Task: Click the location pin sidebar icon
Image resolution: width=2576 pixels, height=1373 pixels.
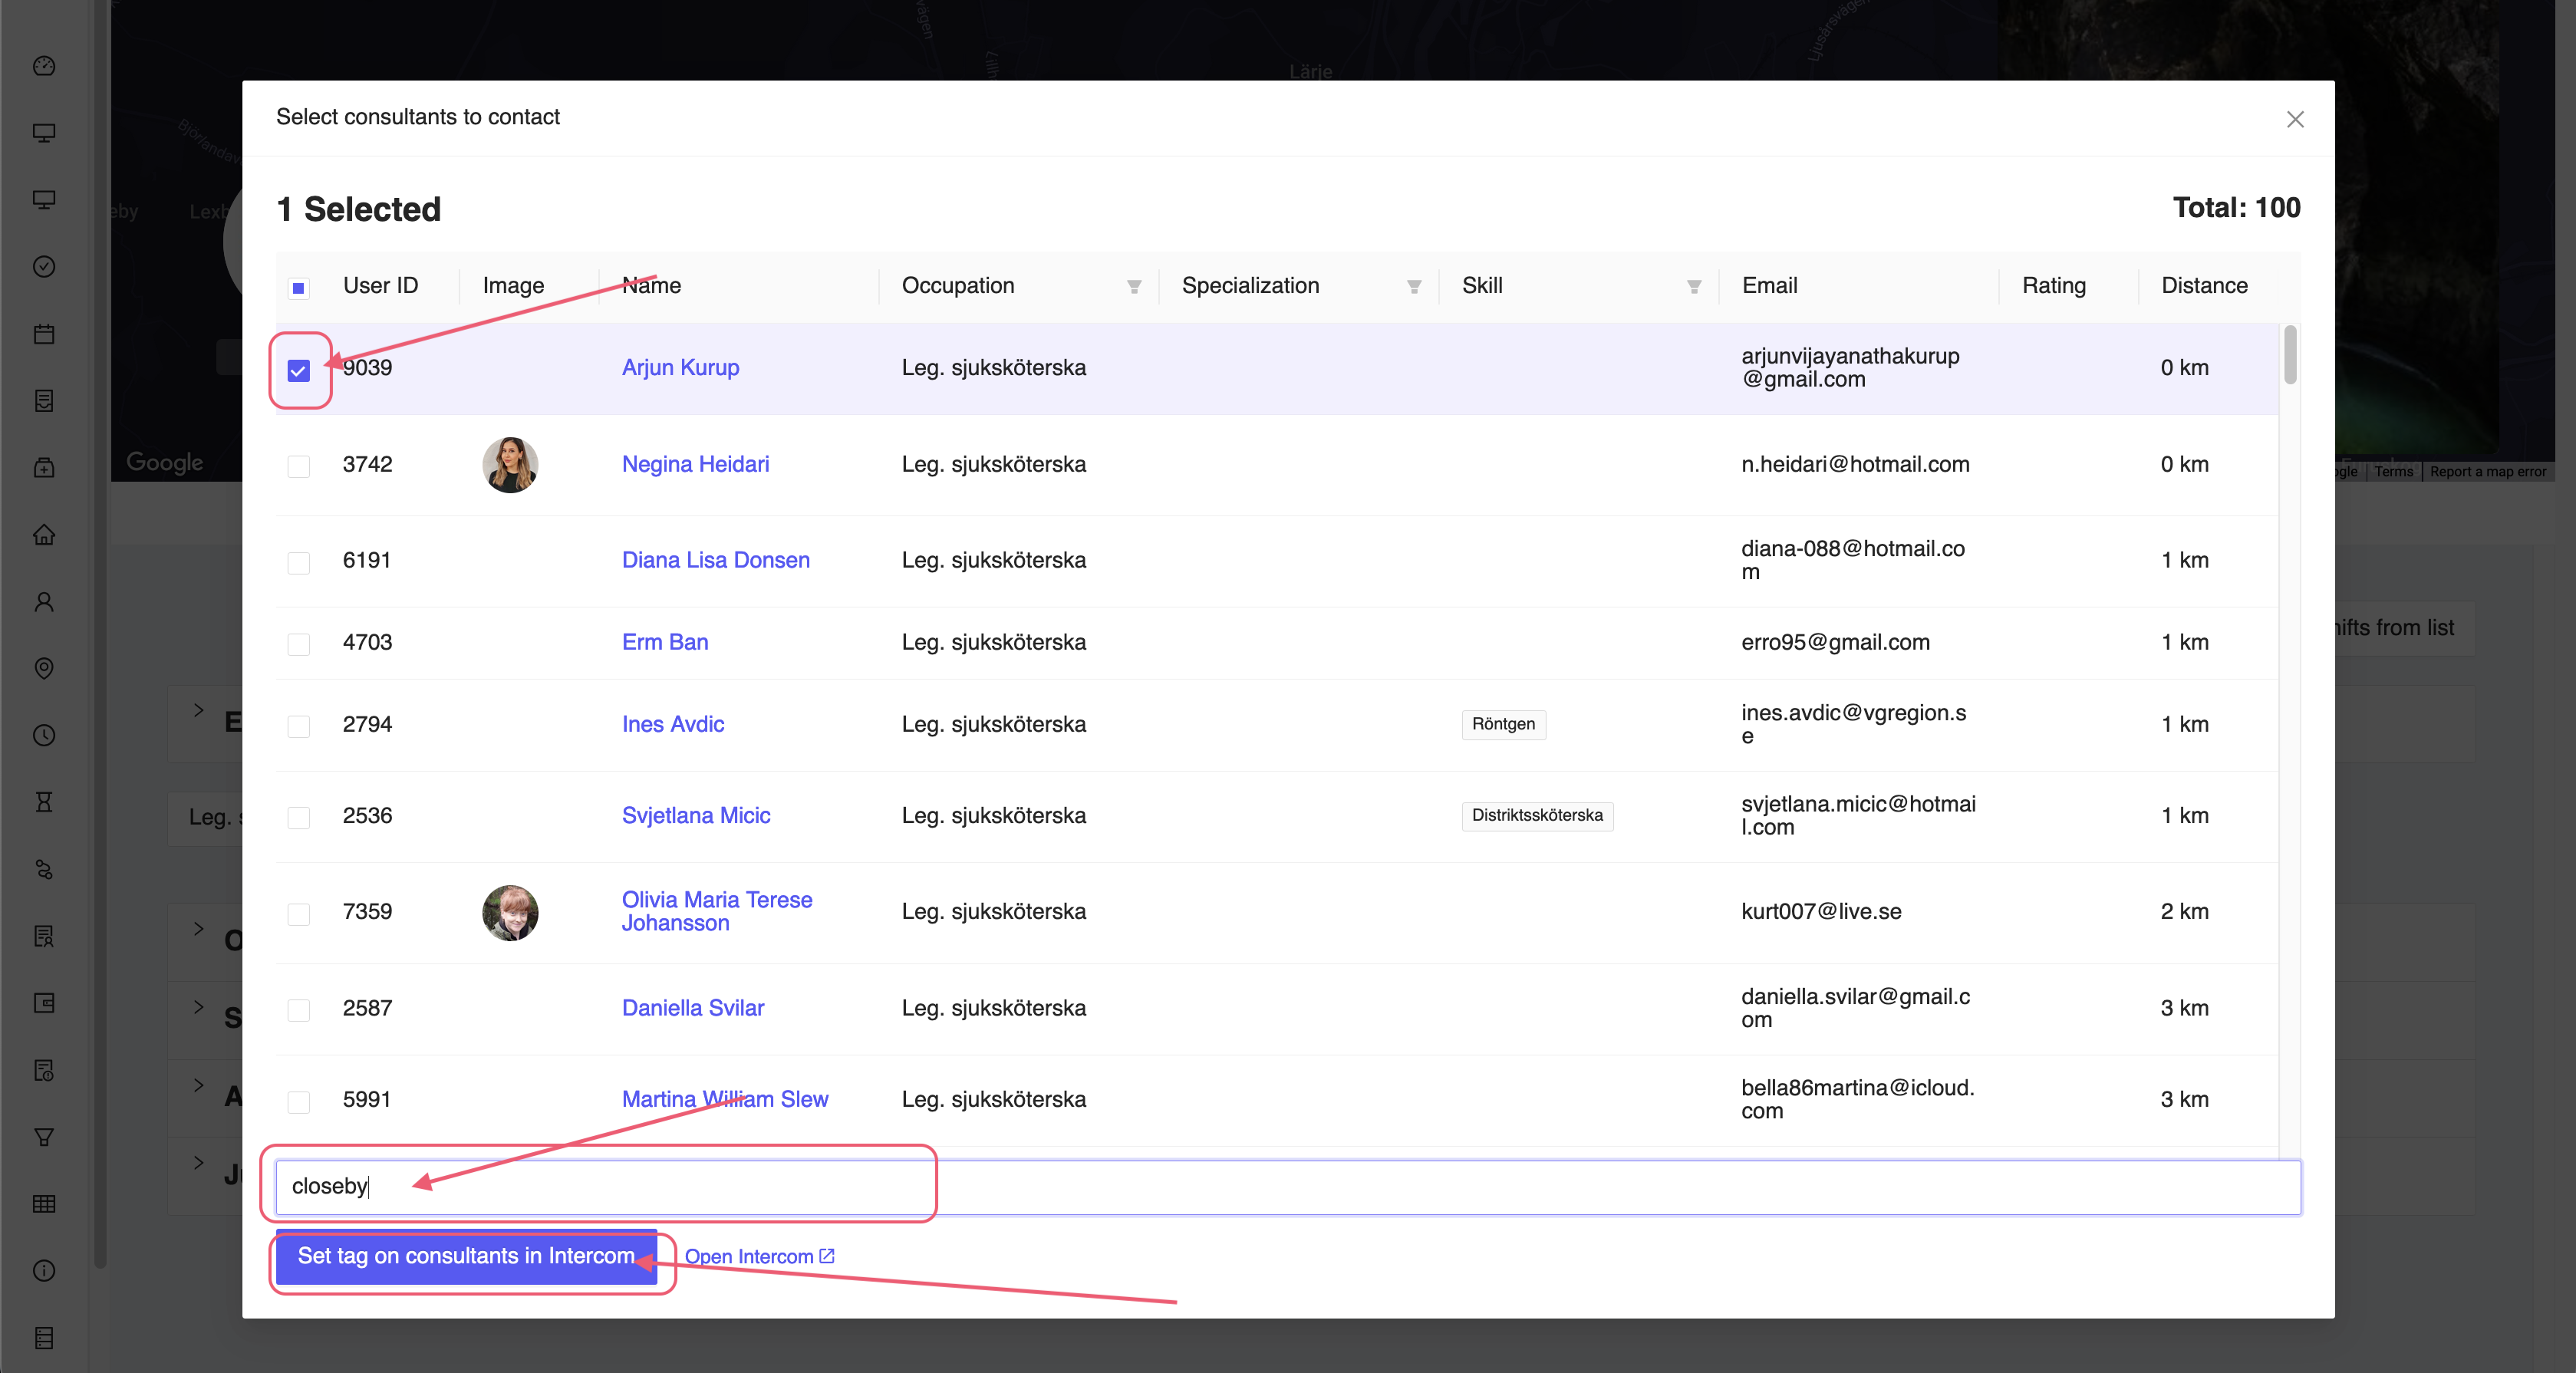Action: (x=44, y=668)
